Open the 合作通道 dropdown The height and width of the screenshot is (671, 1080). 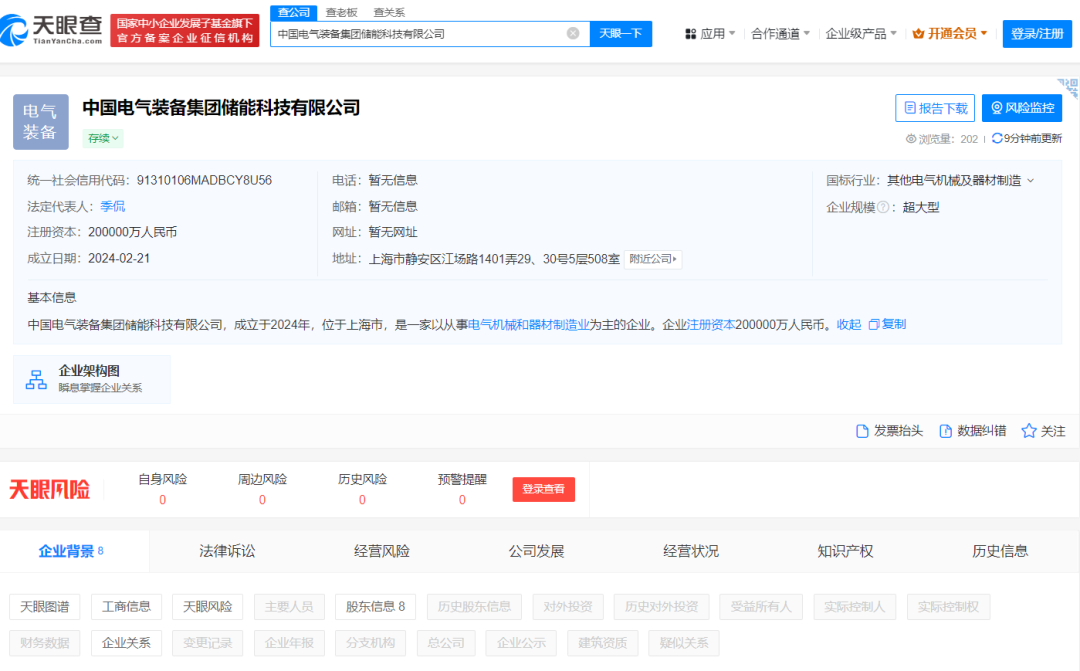(780, 34)
